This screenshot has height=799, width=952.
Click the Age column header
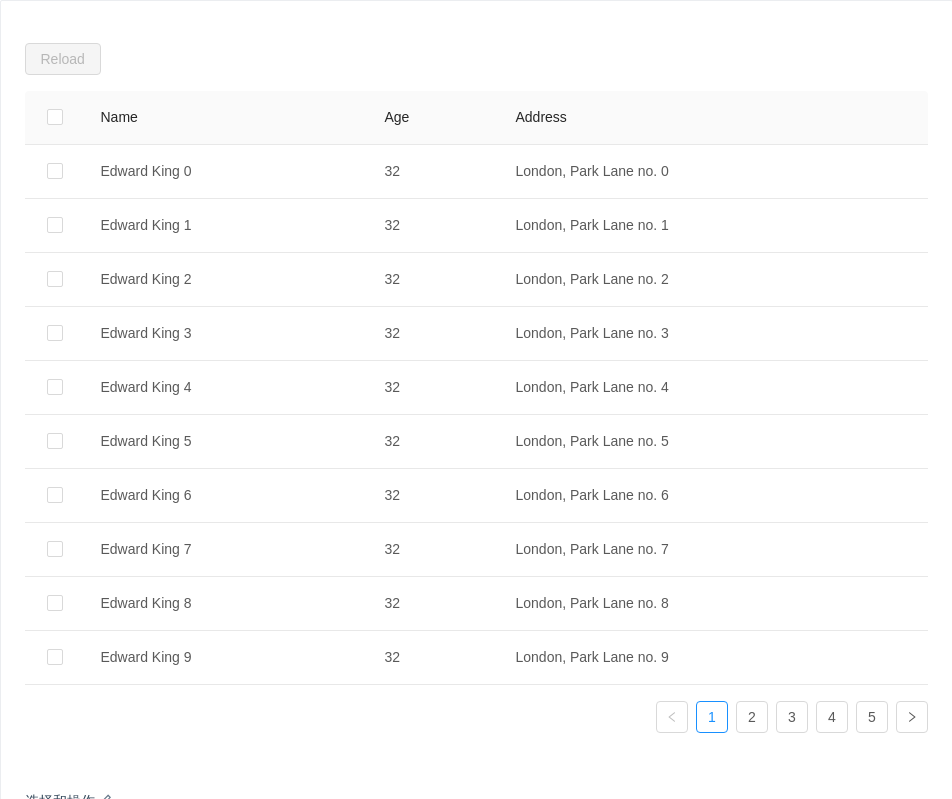point(396,117)
